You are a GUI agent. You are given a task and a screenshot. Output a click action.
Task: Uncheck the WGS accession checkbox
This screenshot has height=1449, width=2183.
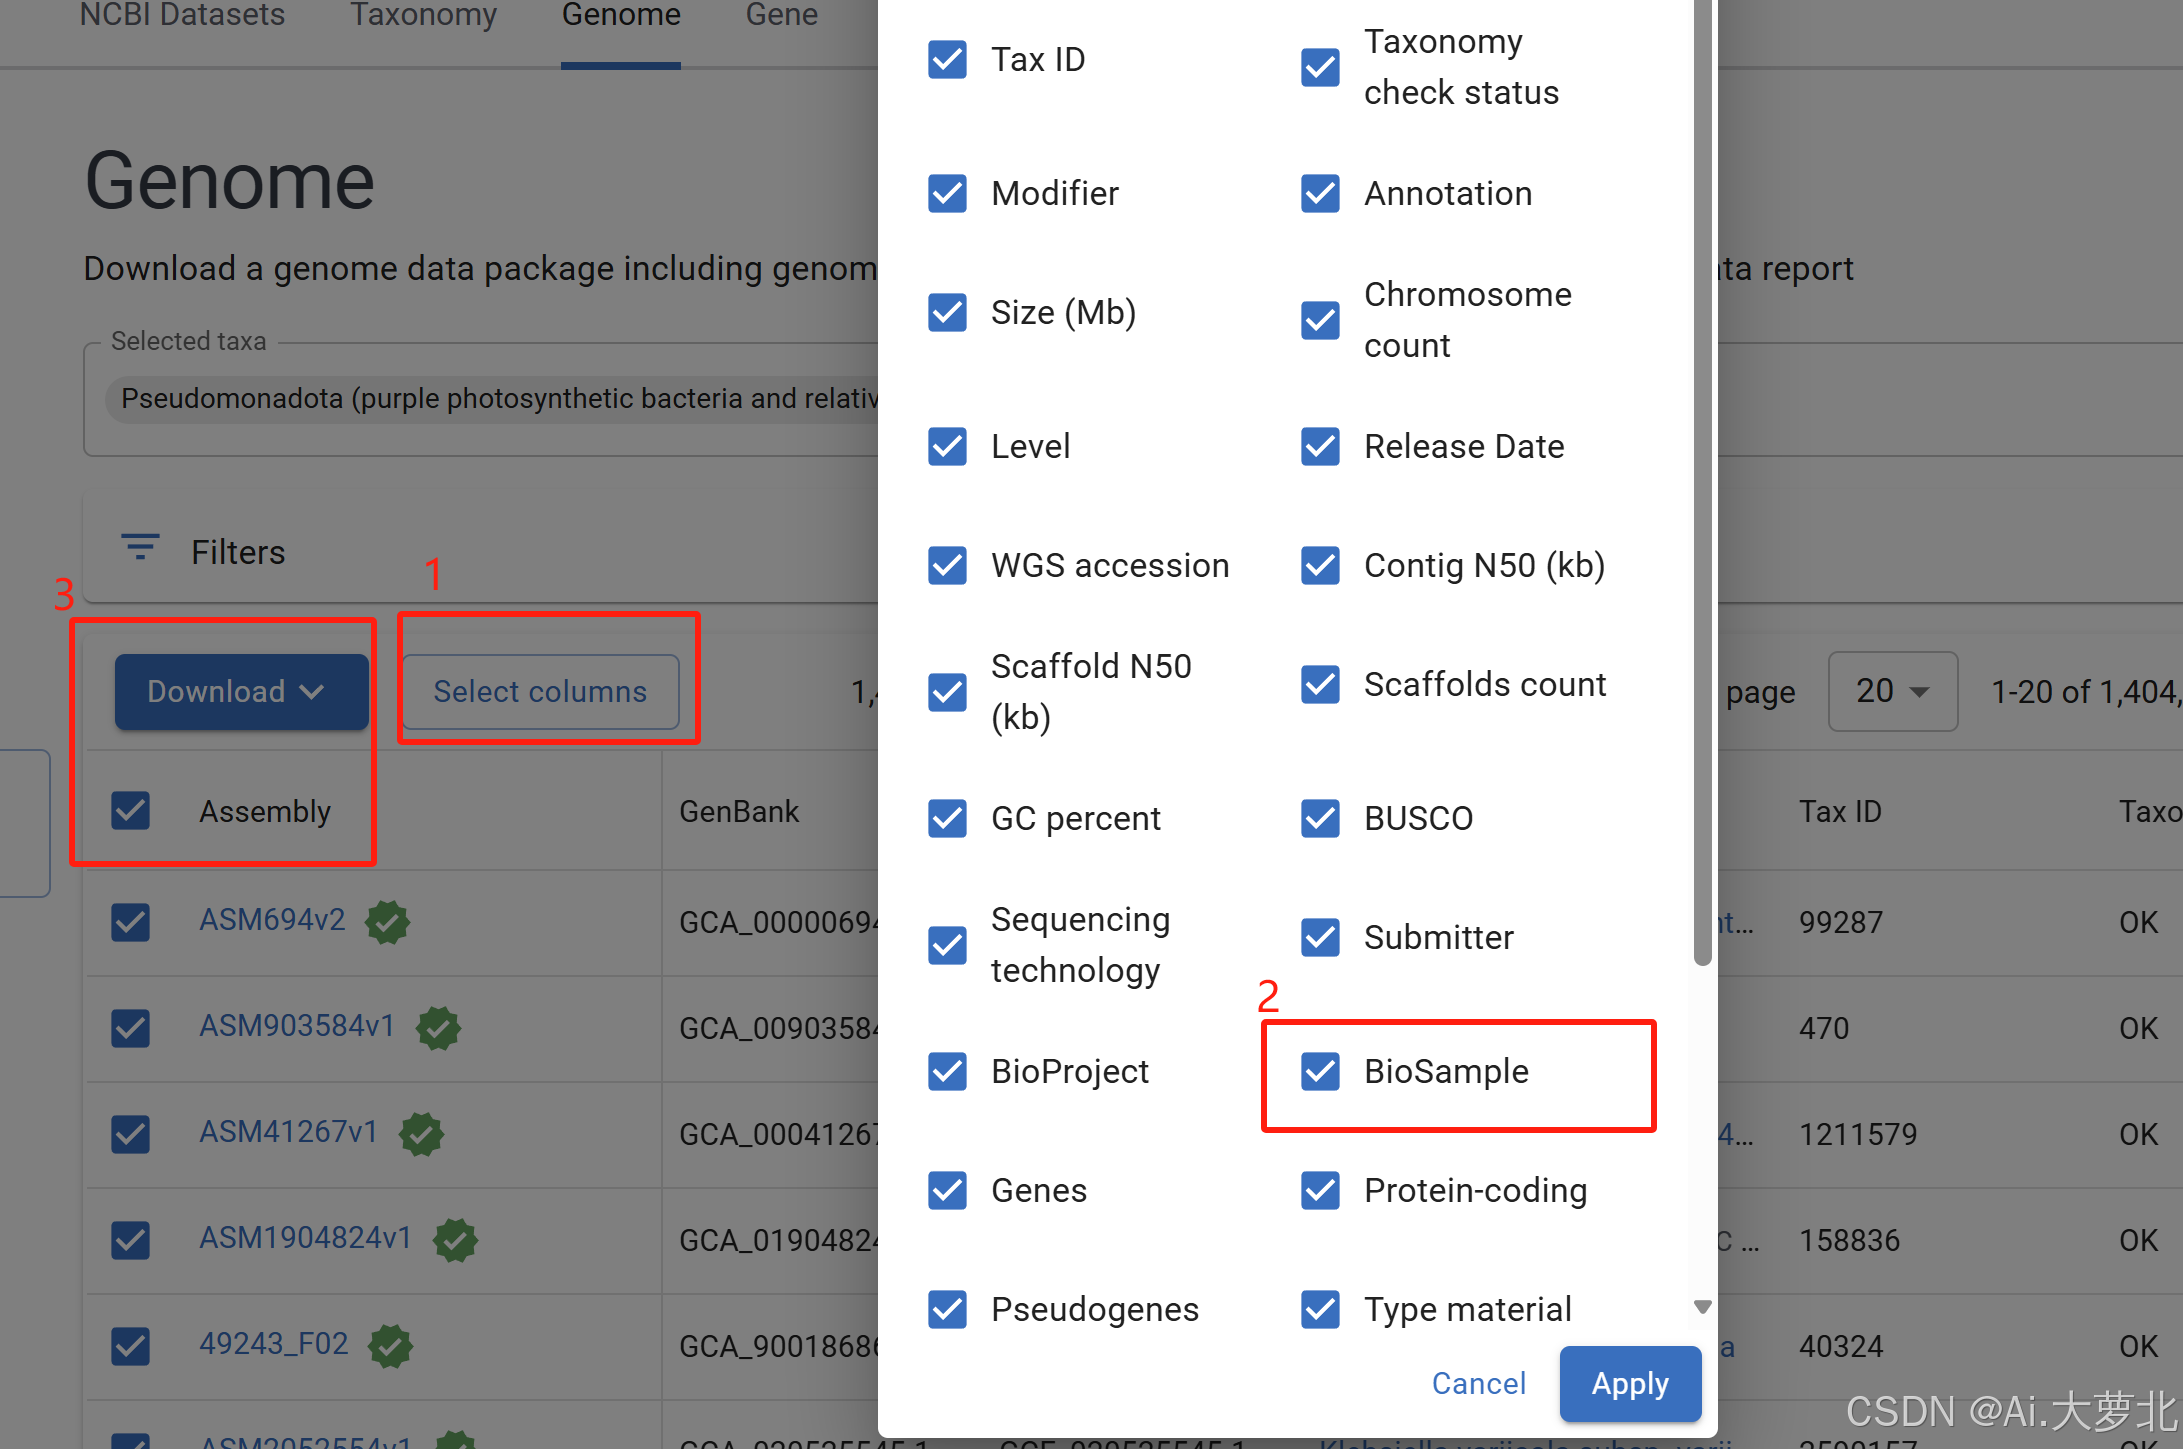(947, 565)
